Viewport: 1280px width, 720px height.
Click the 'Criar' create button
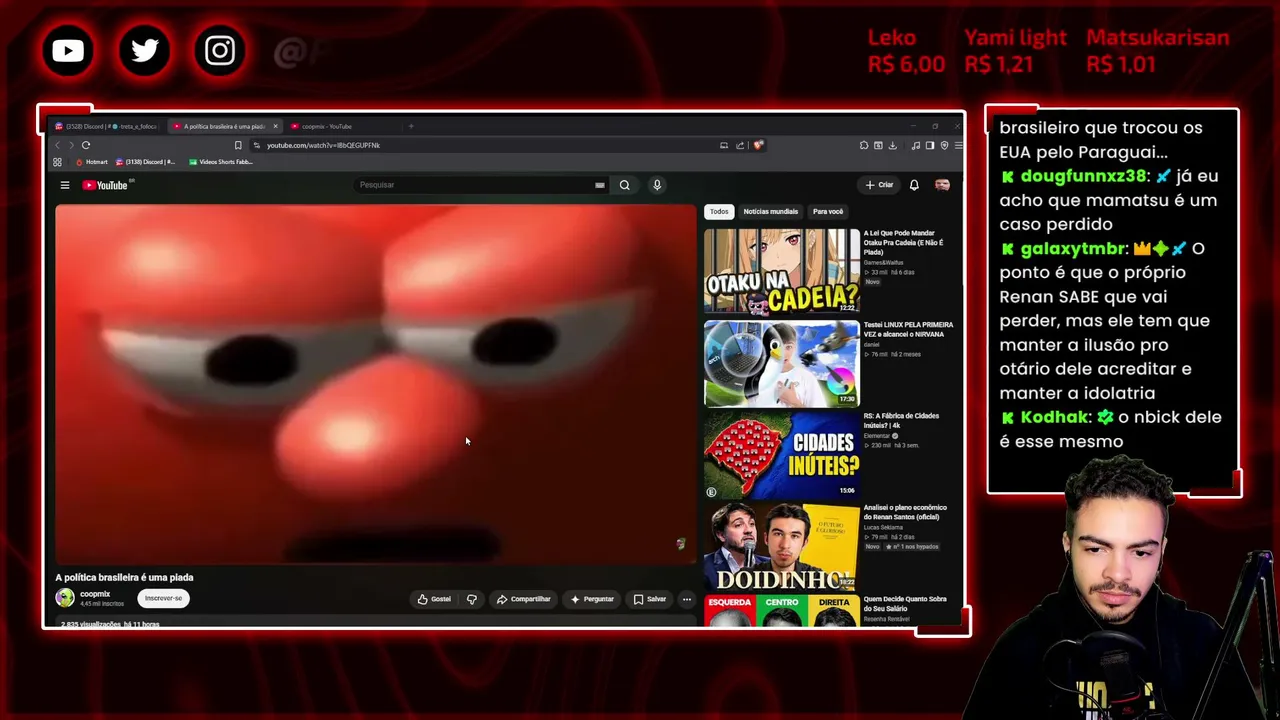click(x=880, y=185)
